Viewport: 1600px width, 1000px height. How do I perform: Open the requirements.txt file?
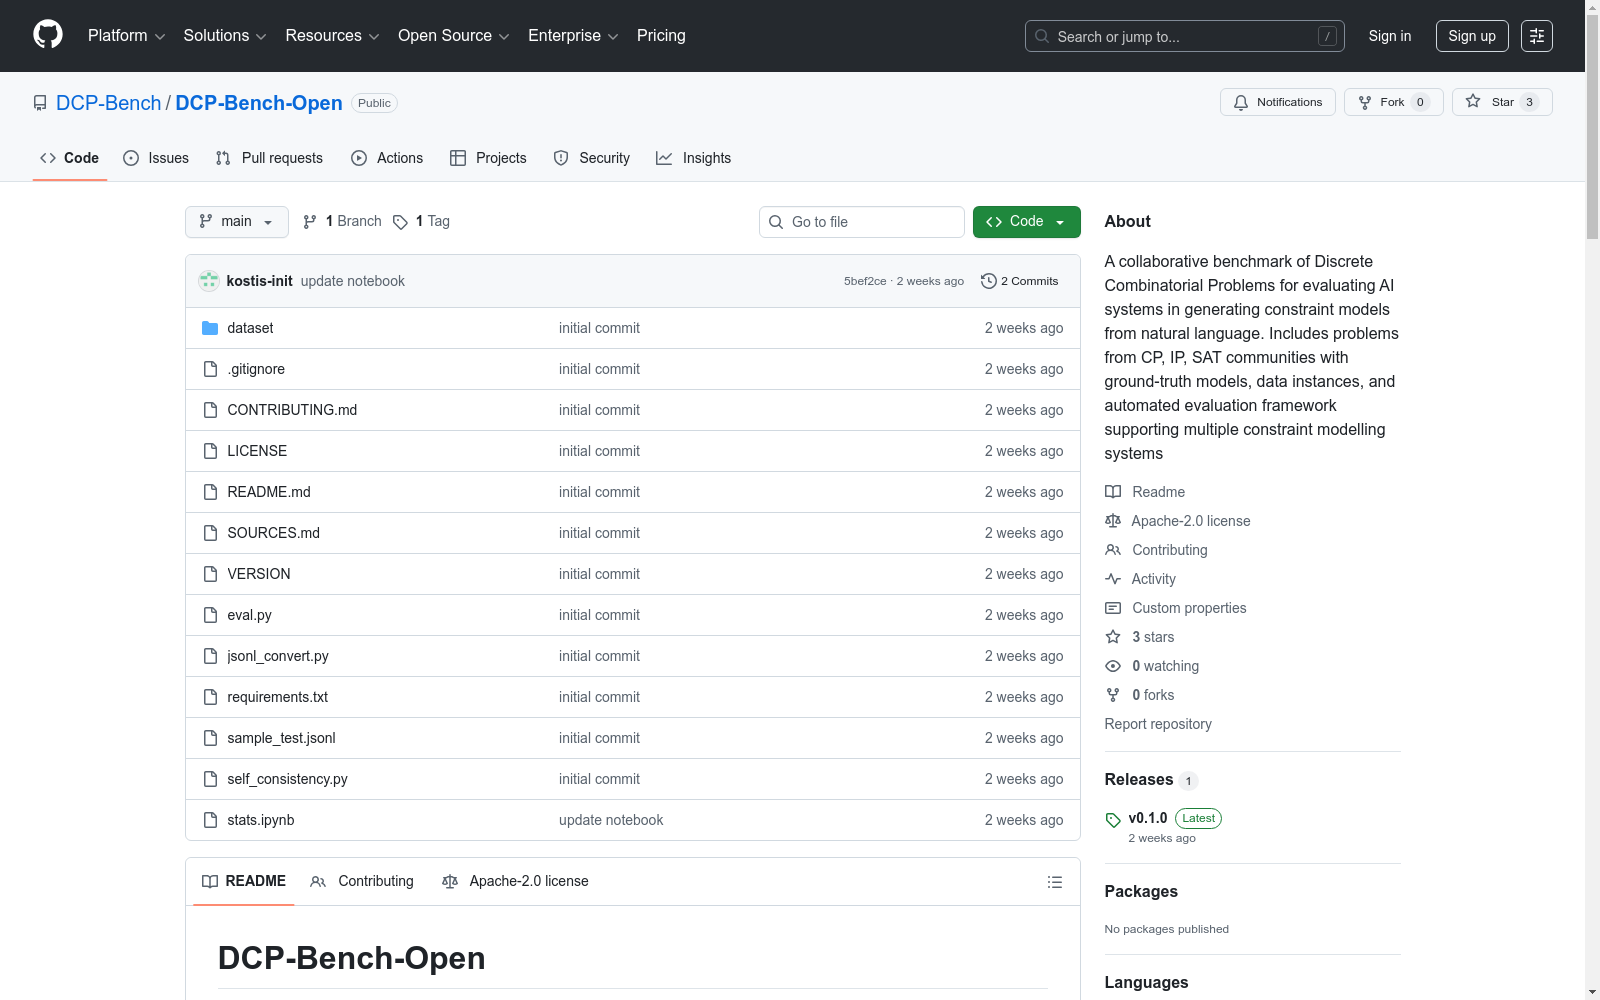[x=277, y=697]
